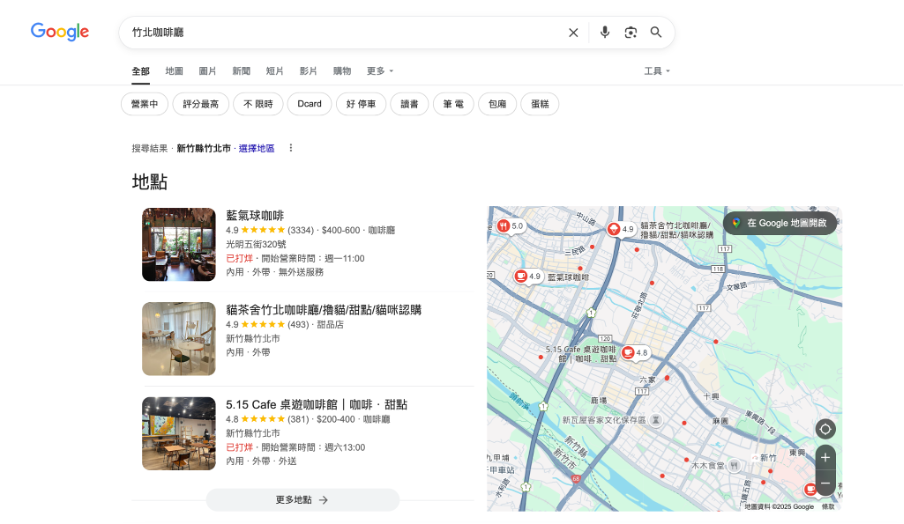This screenshot has height=524, width=904.
Task: Click the 新瓦屋客家文化保存區 landmark icon
Action: 656,420
